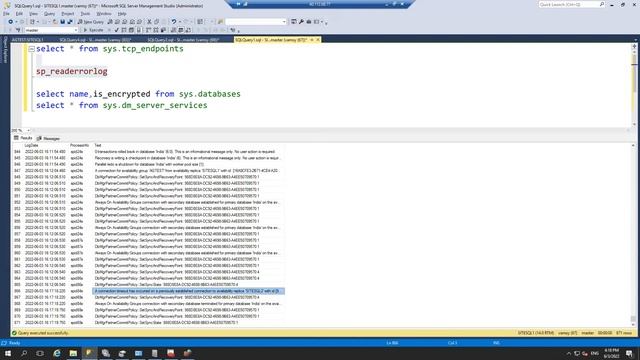The width and height of the screenshot is (640, 360).
Task: Switch to the first AGTEST query tab
Action: click(27, 40)
